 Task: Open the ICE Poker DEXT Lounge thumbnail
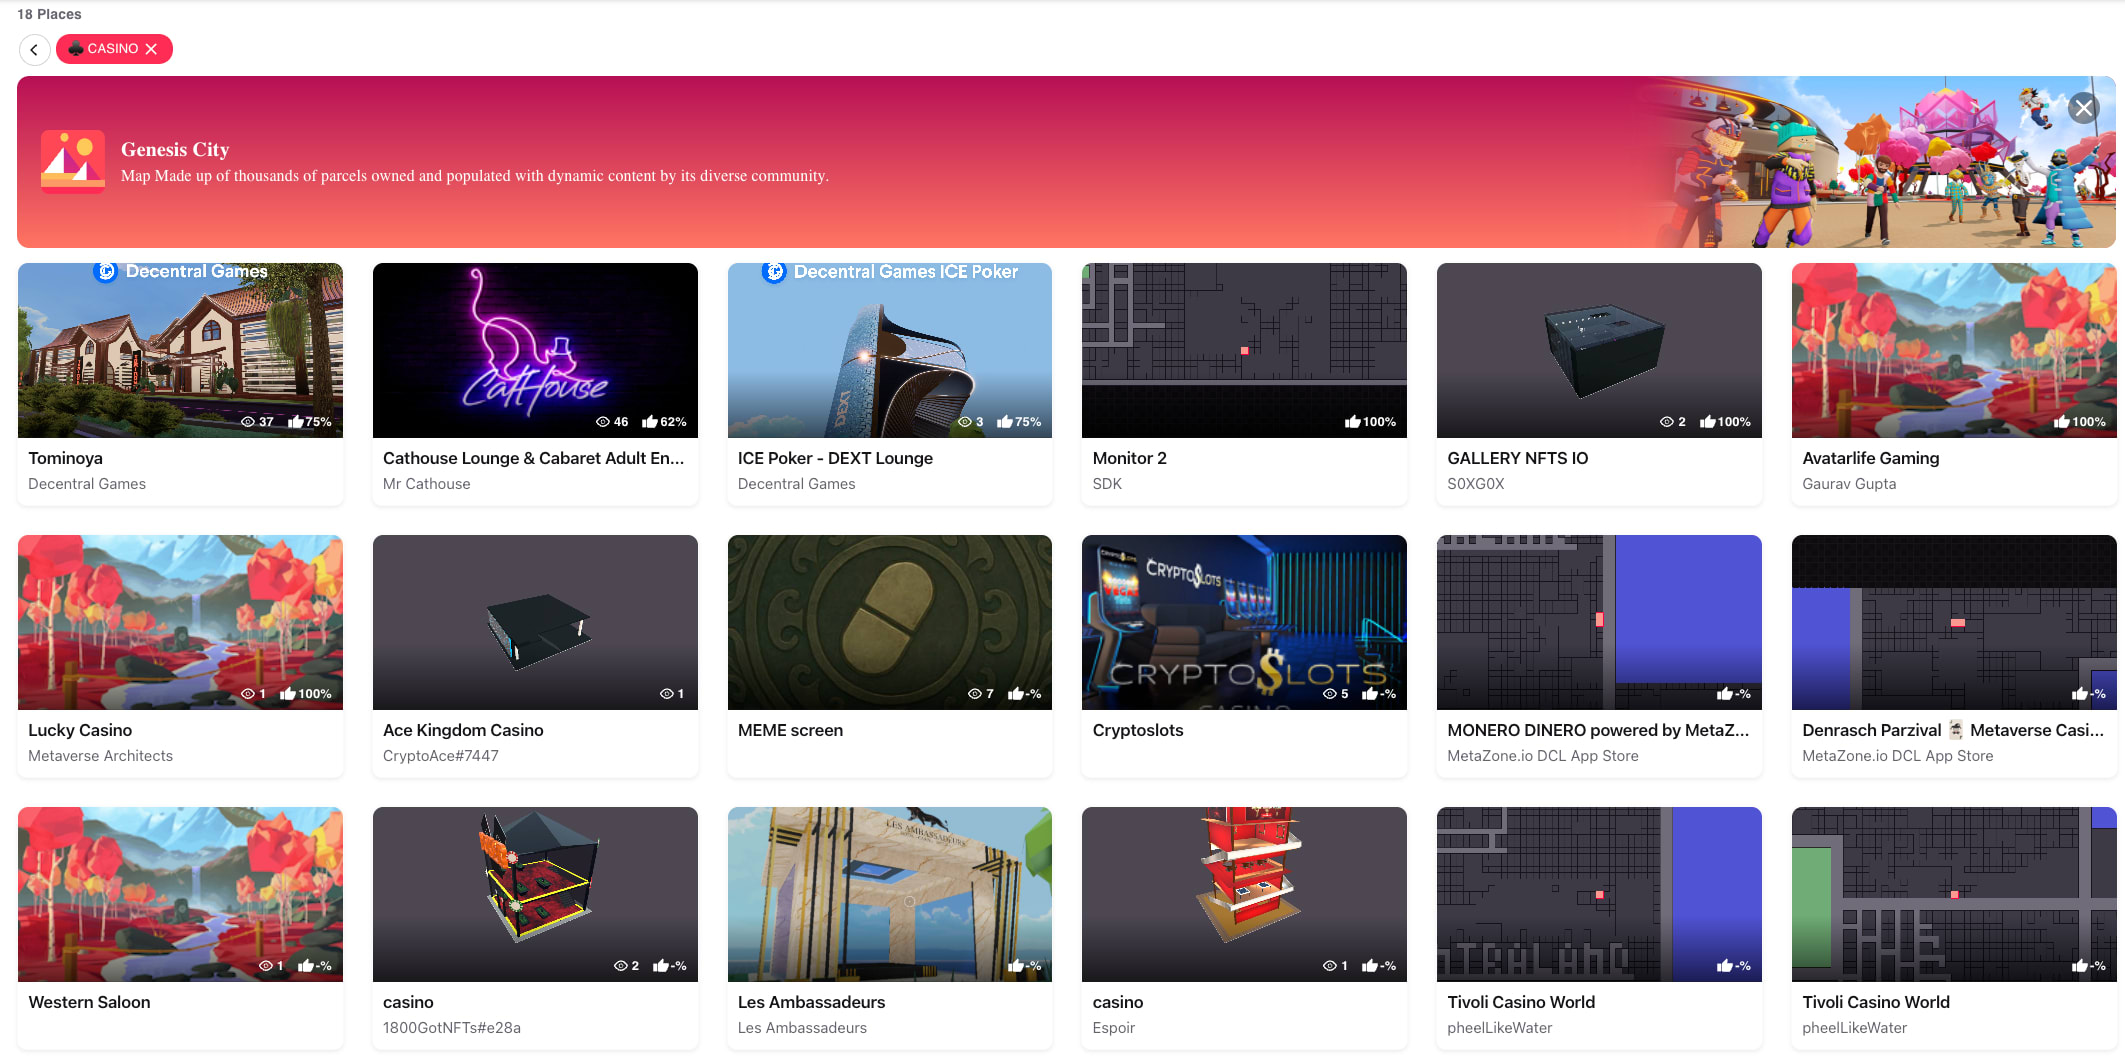890,350
